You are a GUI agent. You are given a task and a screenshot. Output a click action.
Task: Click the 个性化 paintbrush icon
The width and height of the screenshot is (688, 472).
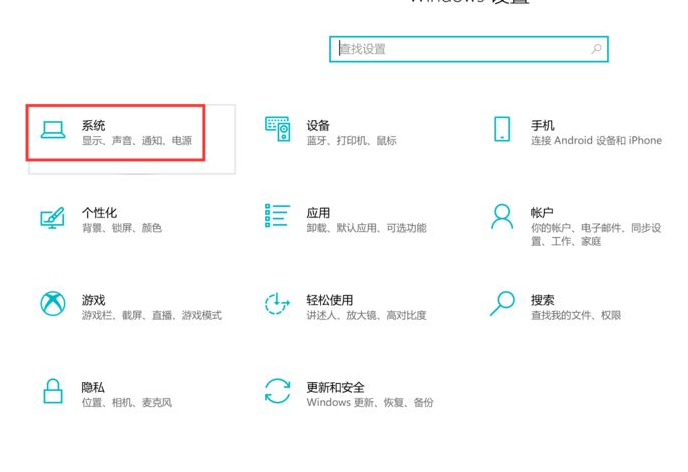point(53,217)
